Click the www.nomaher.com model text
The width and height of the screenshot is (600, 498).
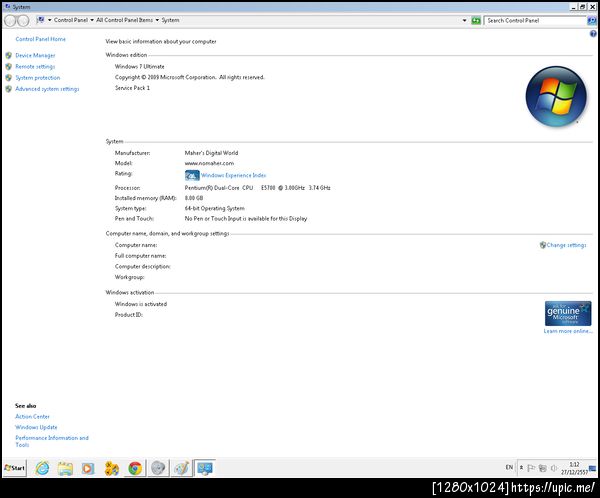(x=209, y=163)
